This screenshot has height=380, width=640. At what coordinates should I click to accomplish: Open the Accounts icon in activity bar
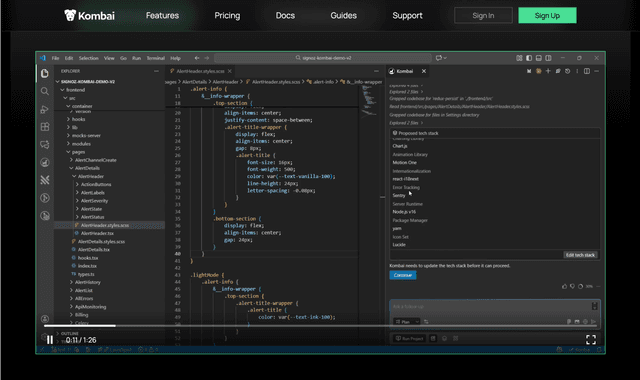(x=45, y=319)
